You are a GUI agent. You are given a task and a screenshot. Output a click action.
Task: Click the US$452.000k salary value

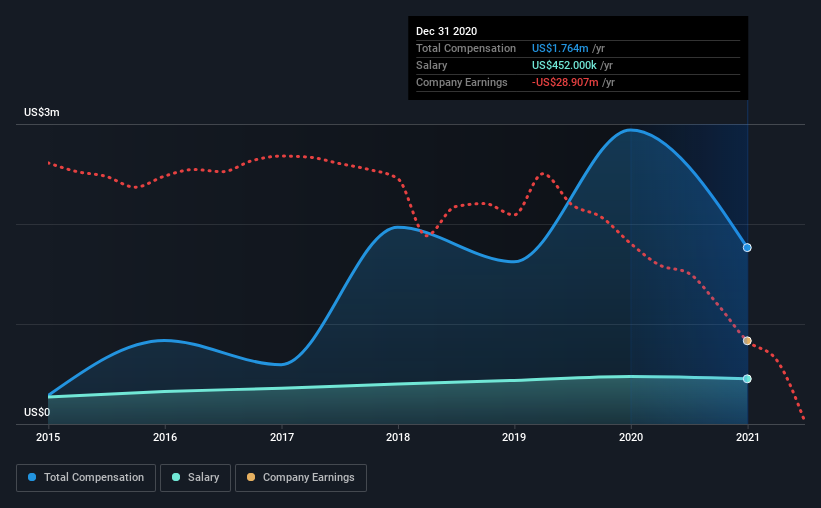(x=564, y=65)
